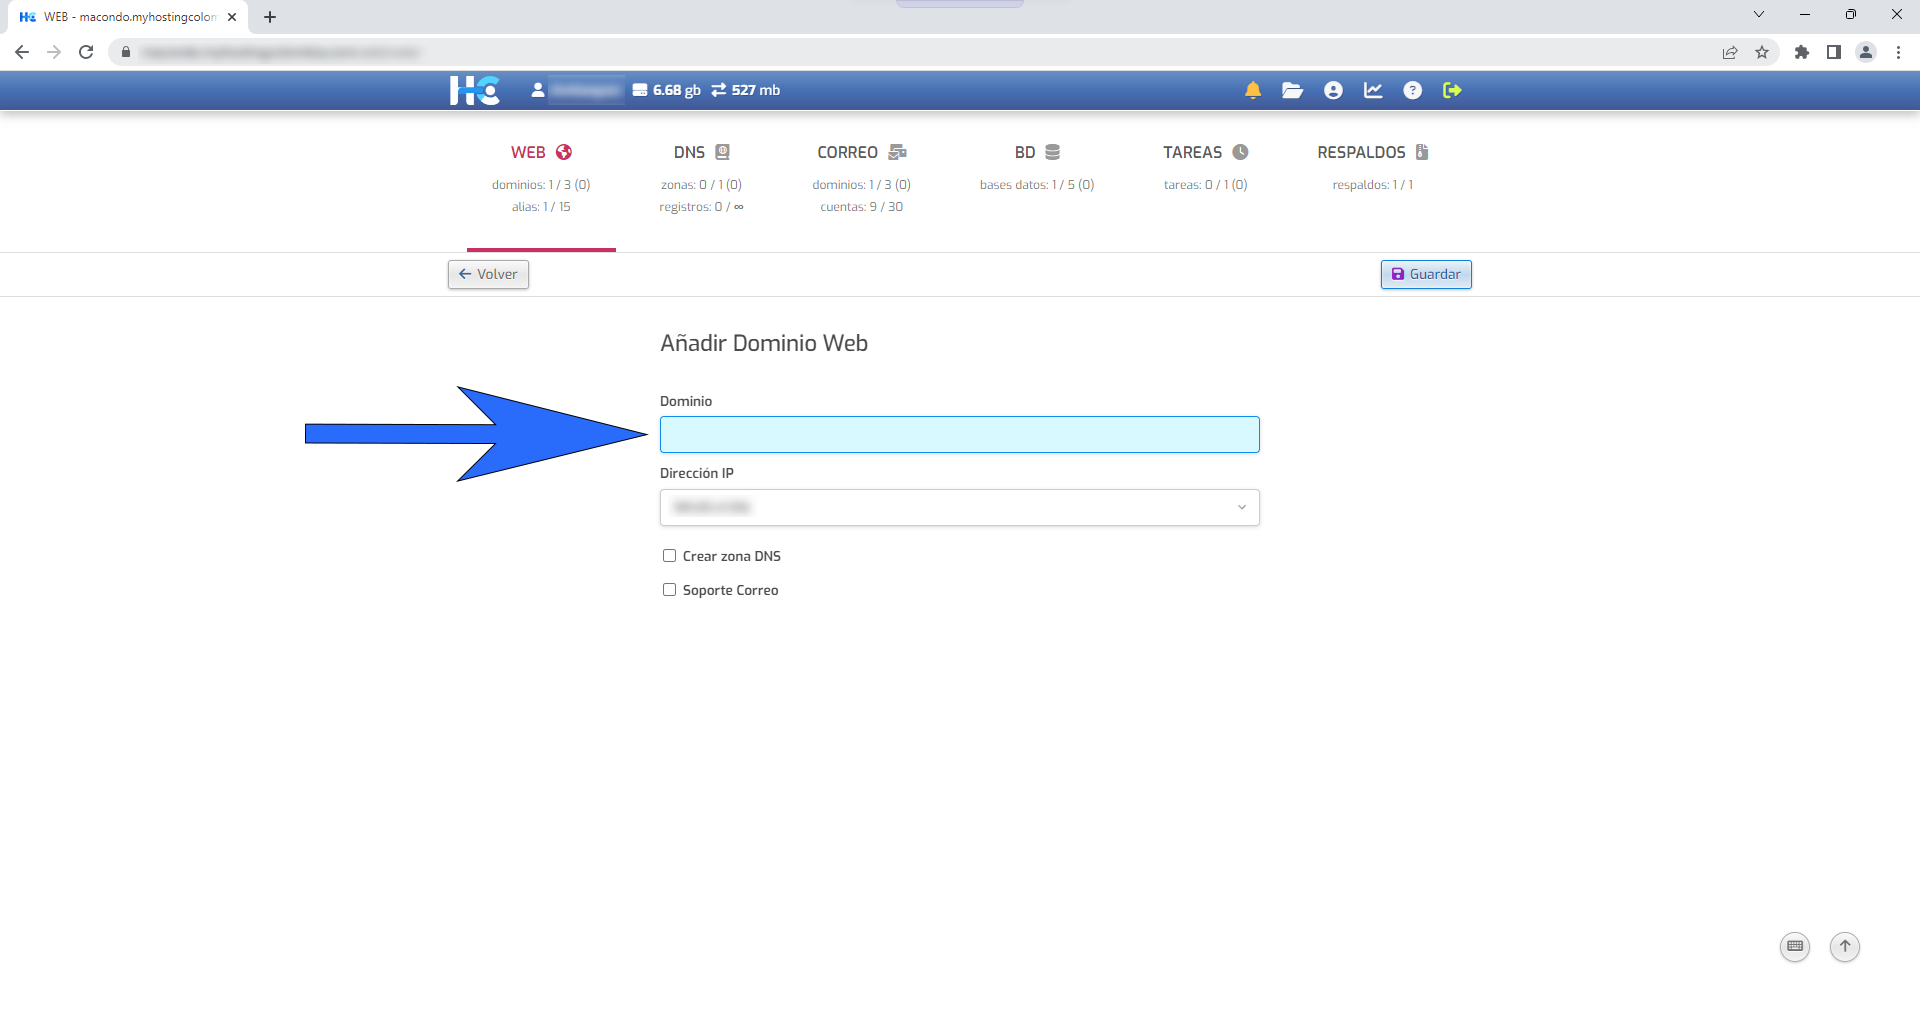Click the 'Crear zona DNS' label text
Image resolution: width=1920 pixels, height=1023 pixels.
tap(732, 556)
